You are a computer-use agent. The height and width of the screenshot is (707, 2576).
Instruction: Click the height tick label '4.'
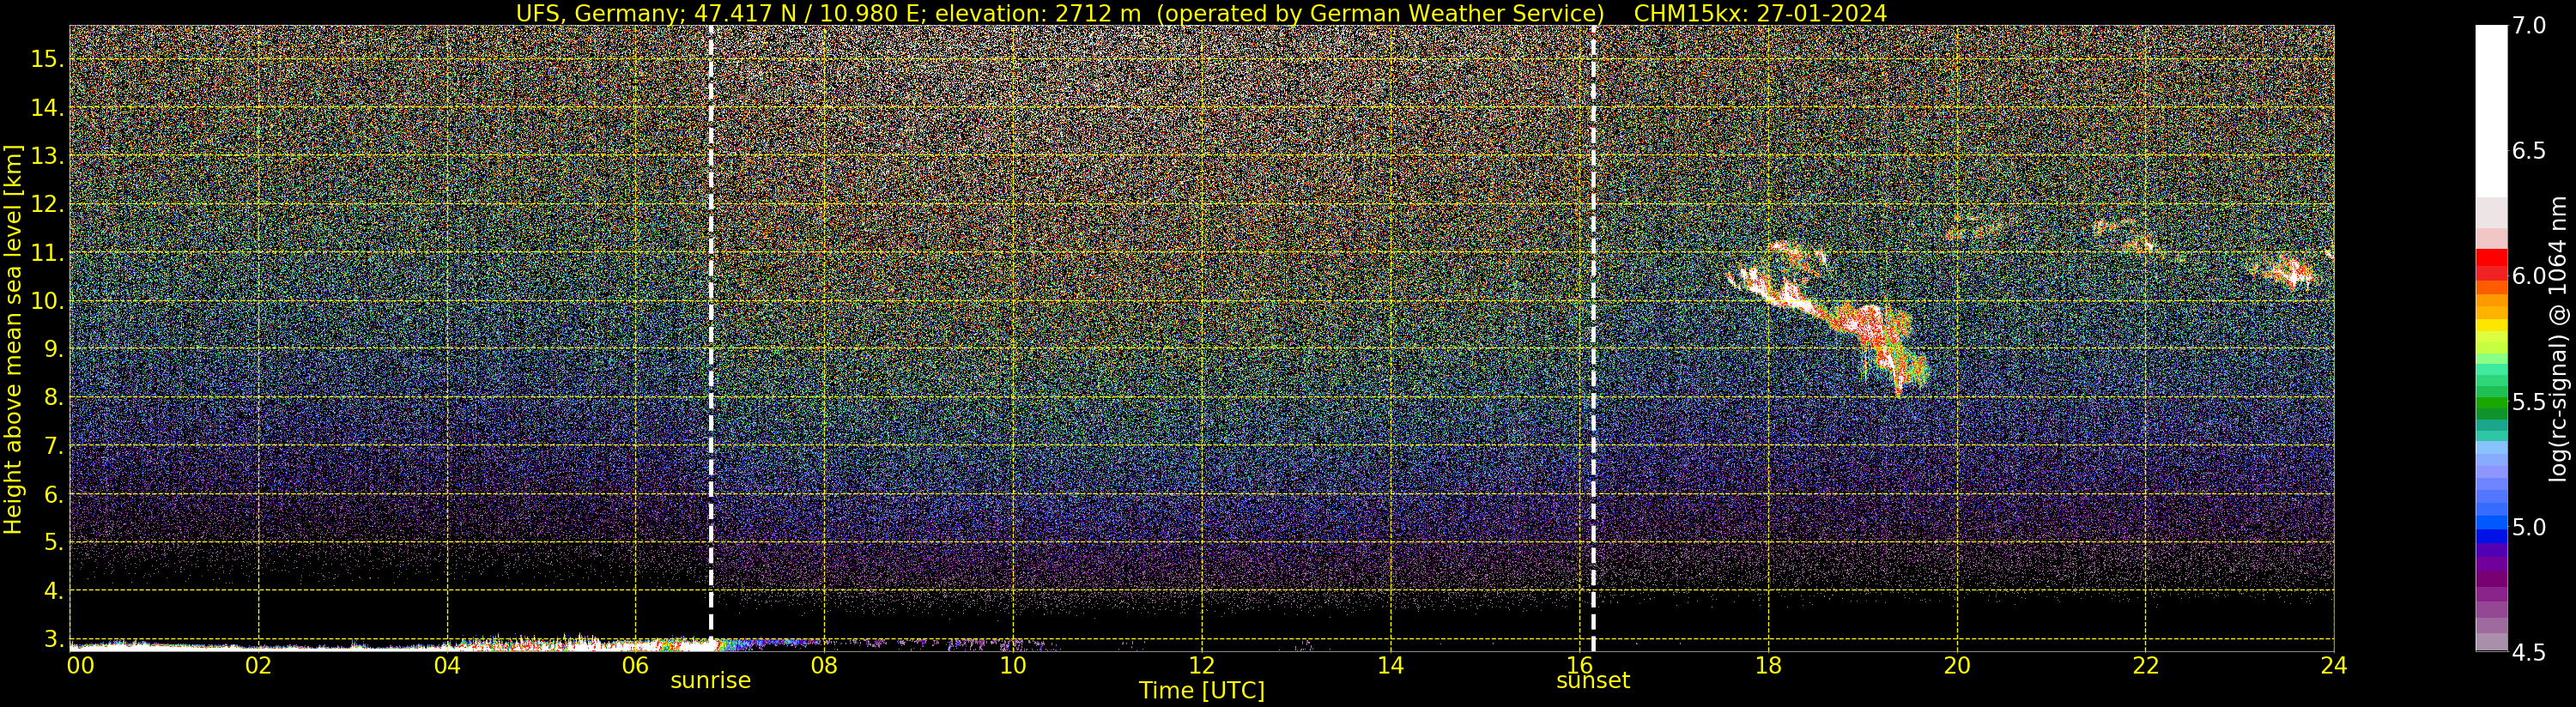53,591
